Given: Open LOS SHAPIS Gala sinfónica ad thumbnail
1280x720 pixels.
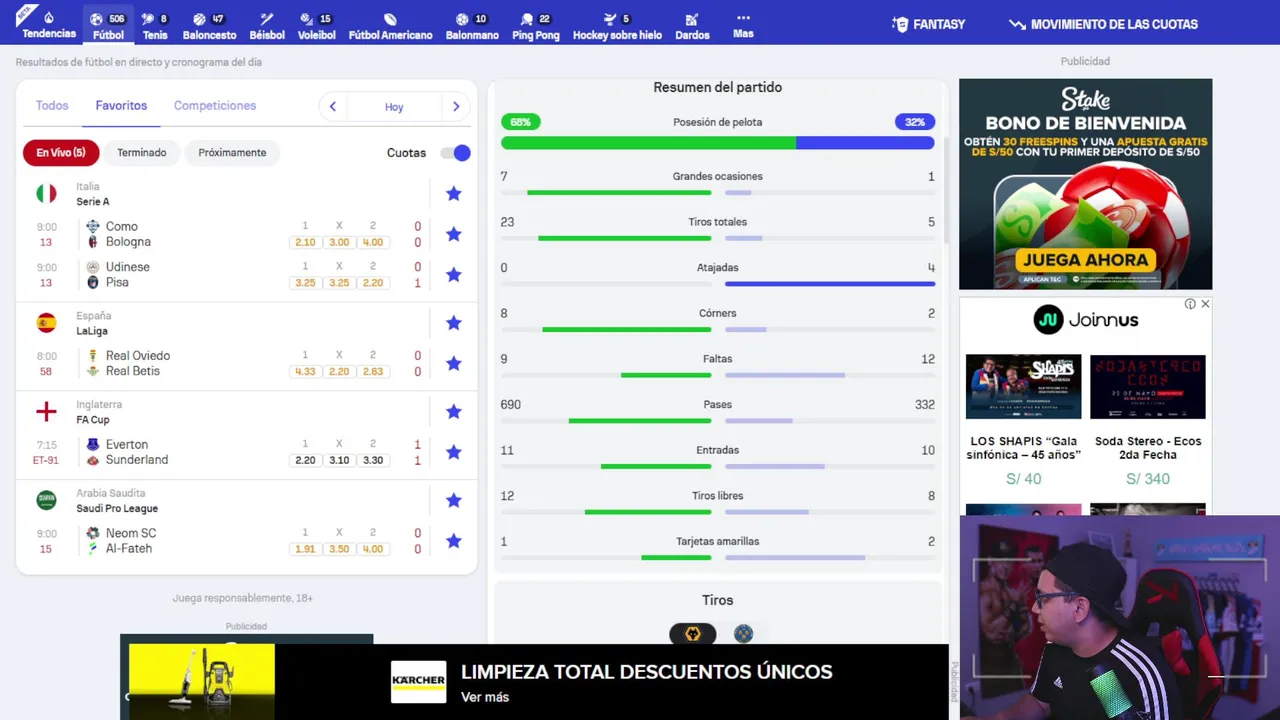Looking at the screenshot, I should 1023,386.
